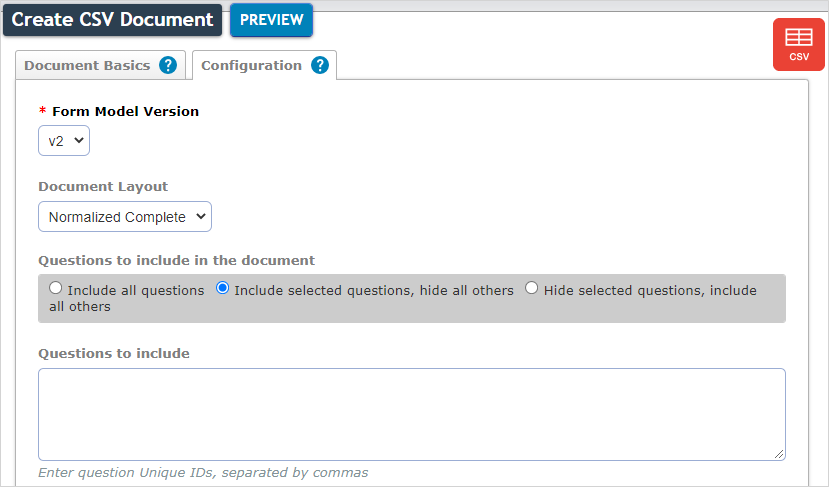
Task: Focus the Questions to include text area
Action: [x=412, y=415]
